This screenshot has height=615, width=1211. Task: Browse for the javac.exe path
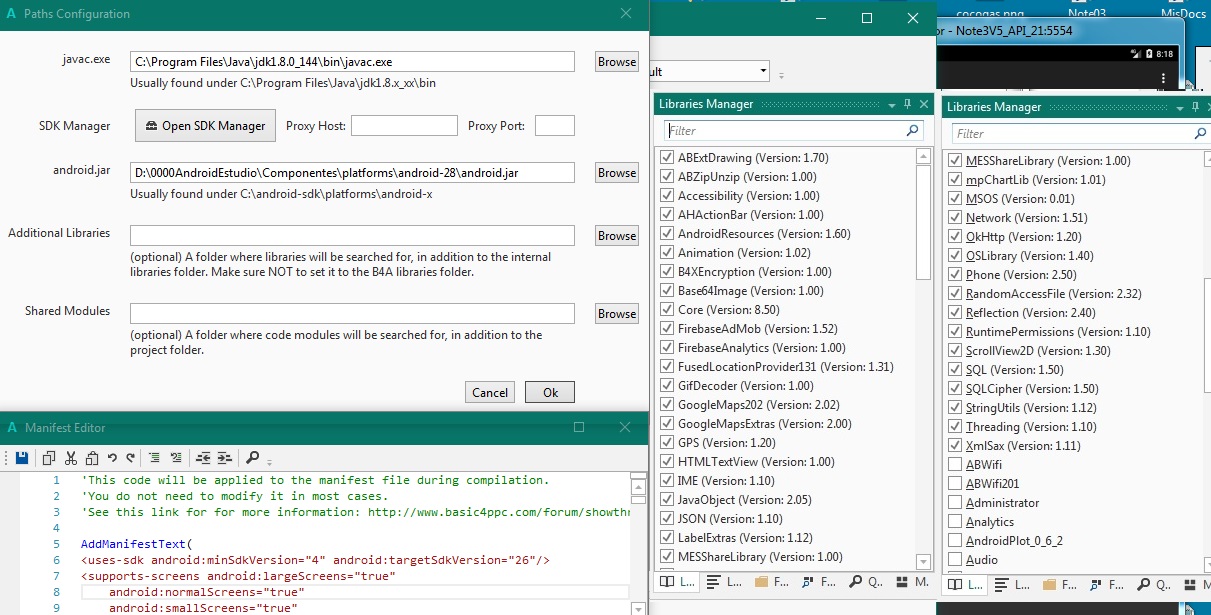(615, 61)
